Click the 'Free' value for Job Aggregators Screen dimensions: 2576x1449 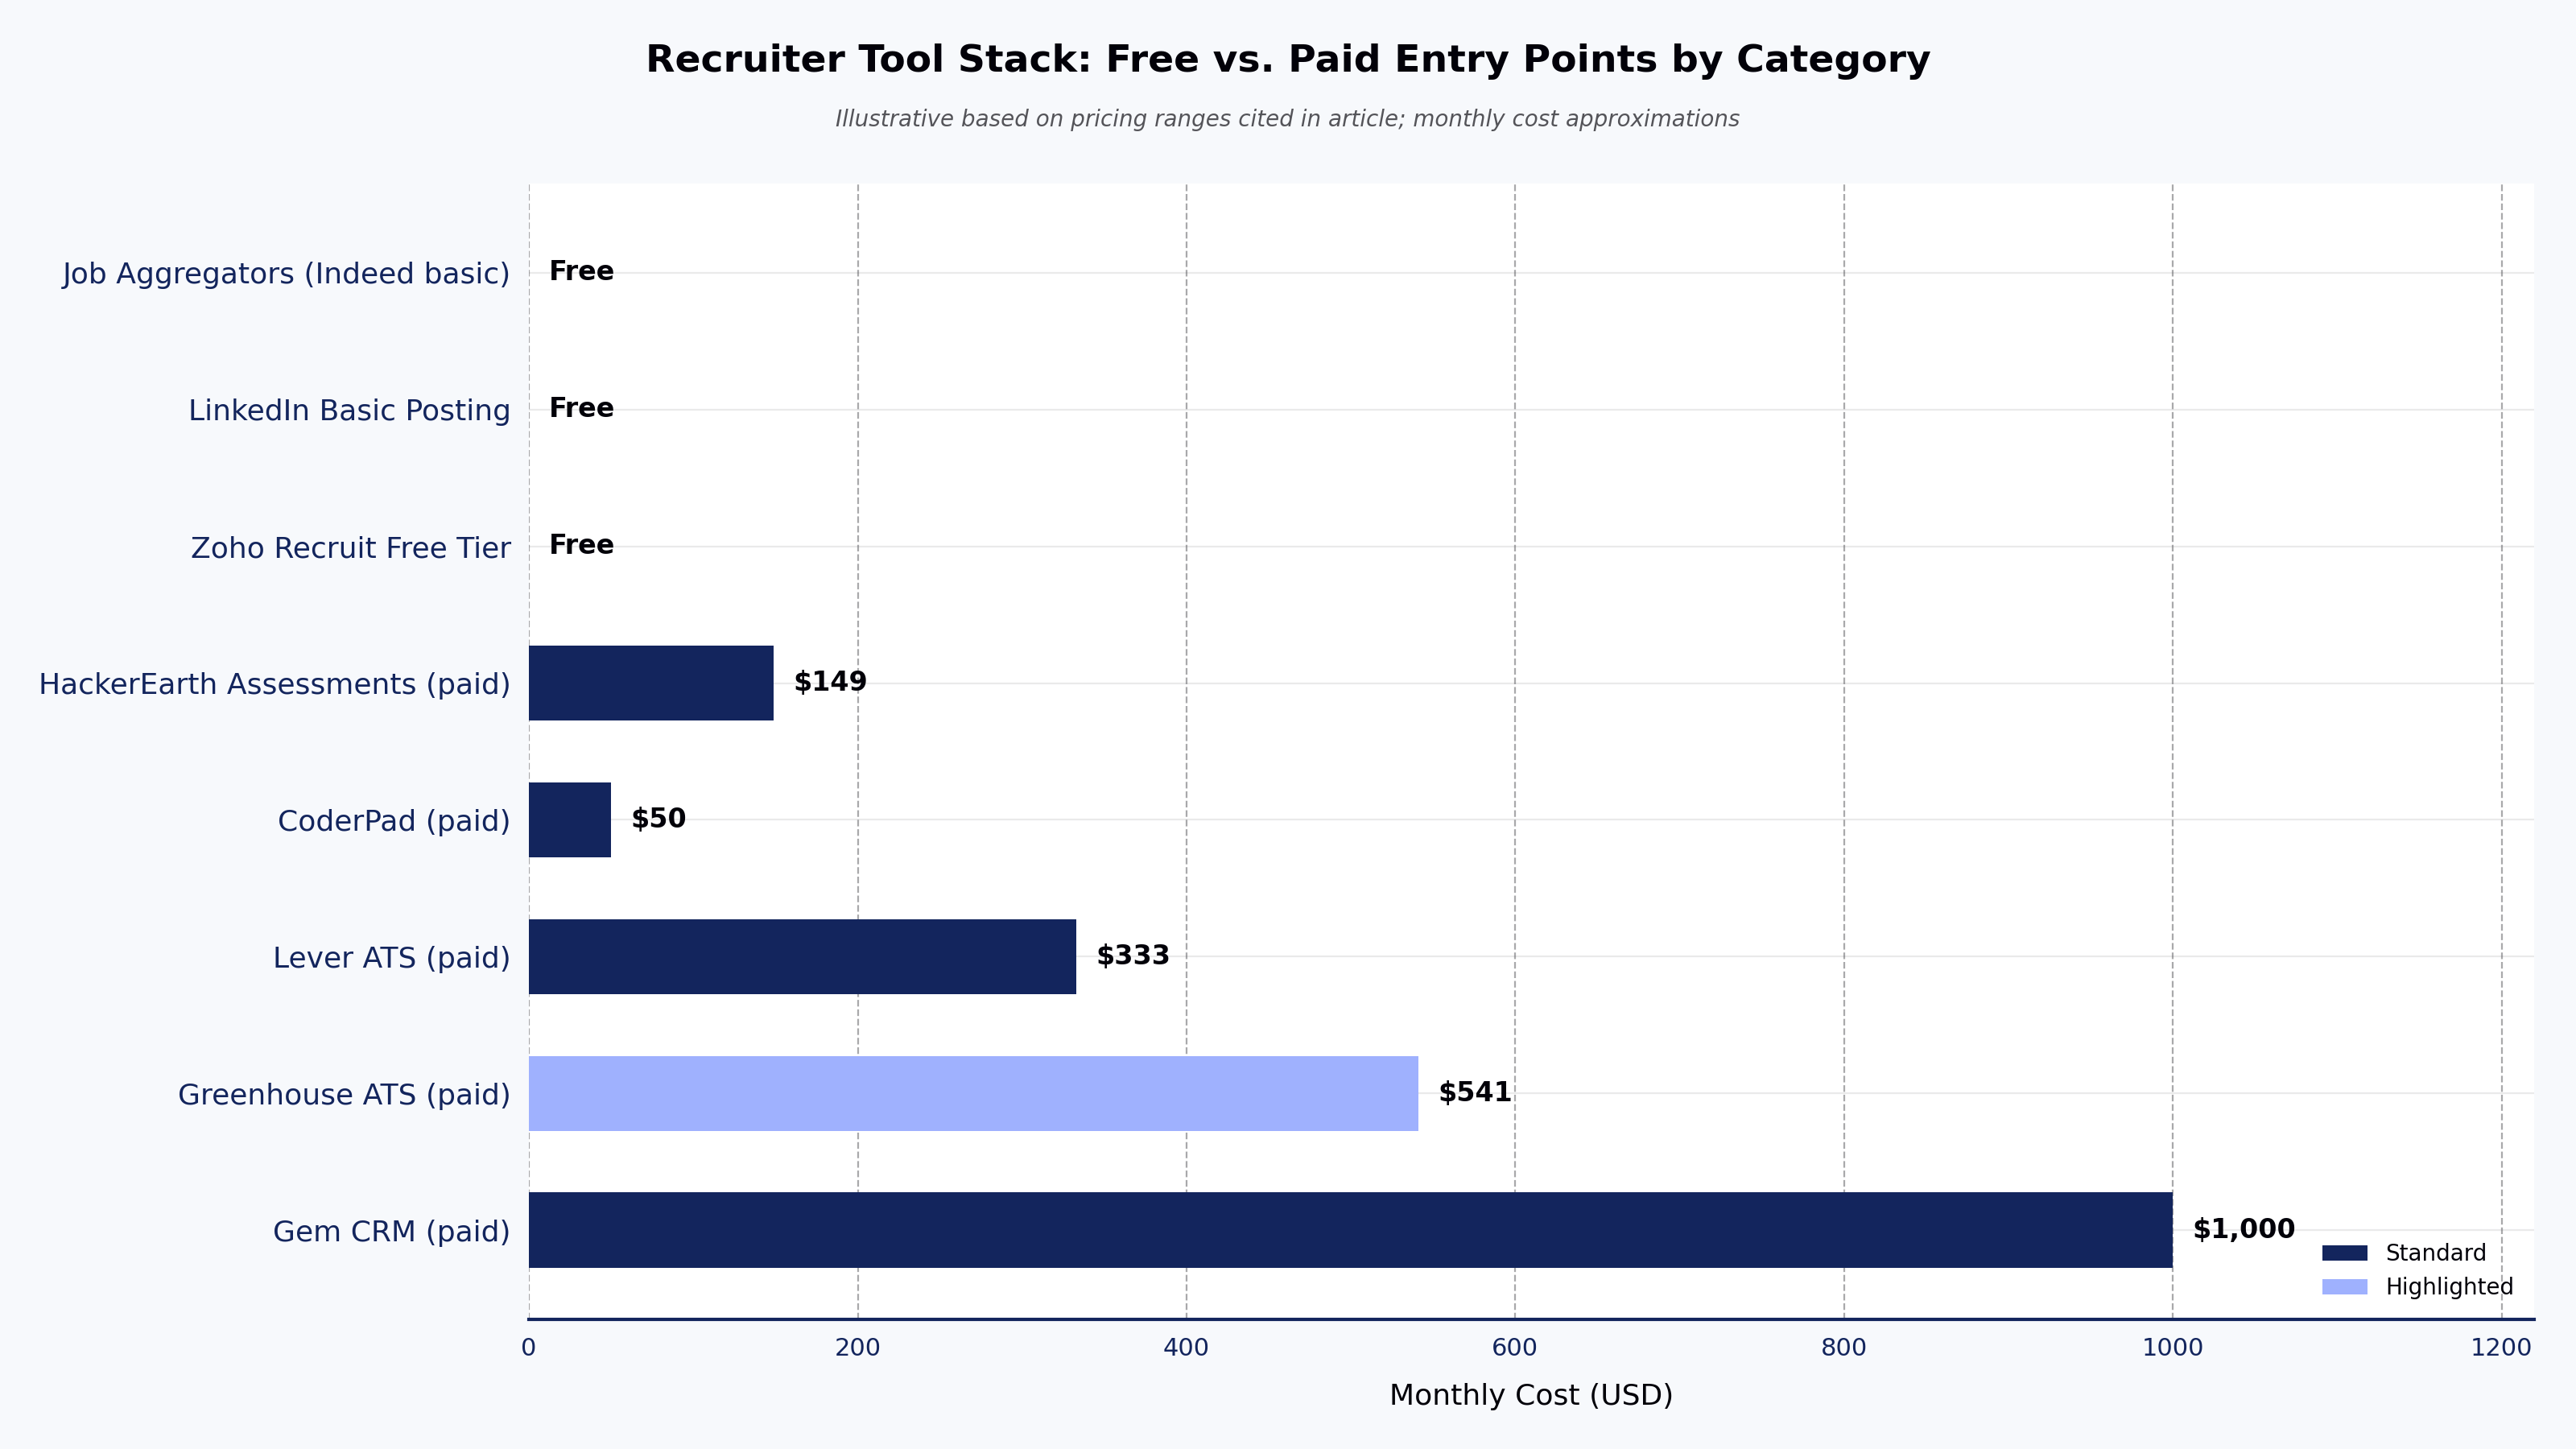coord(581,271)
